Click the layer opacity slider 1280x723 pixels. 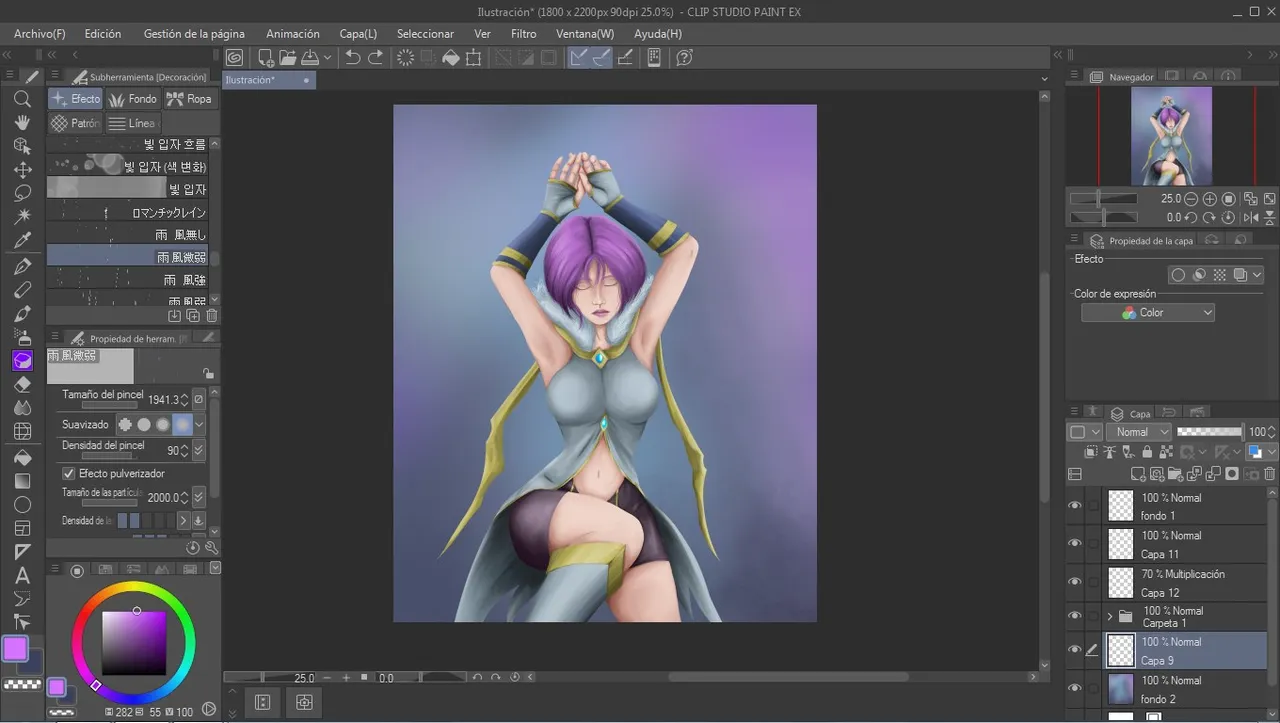coord(1210,432)
